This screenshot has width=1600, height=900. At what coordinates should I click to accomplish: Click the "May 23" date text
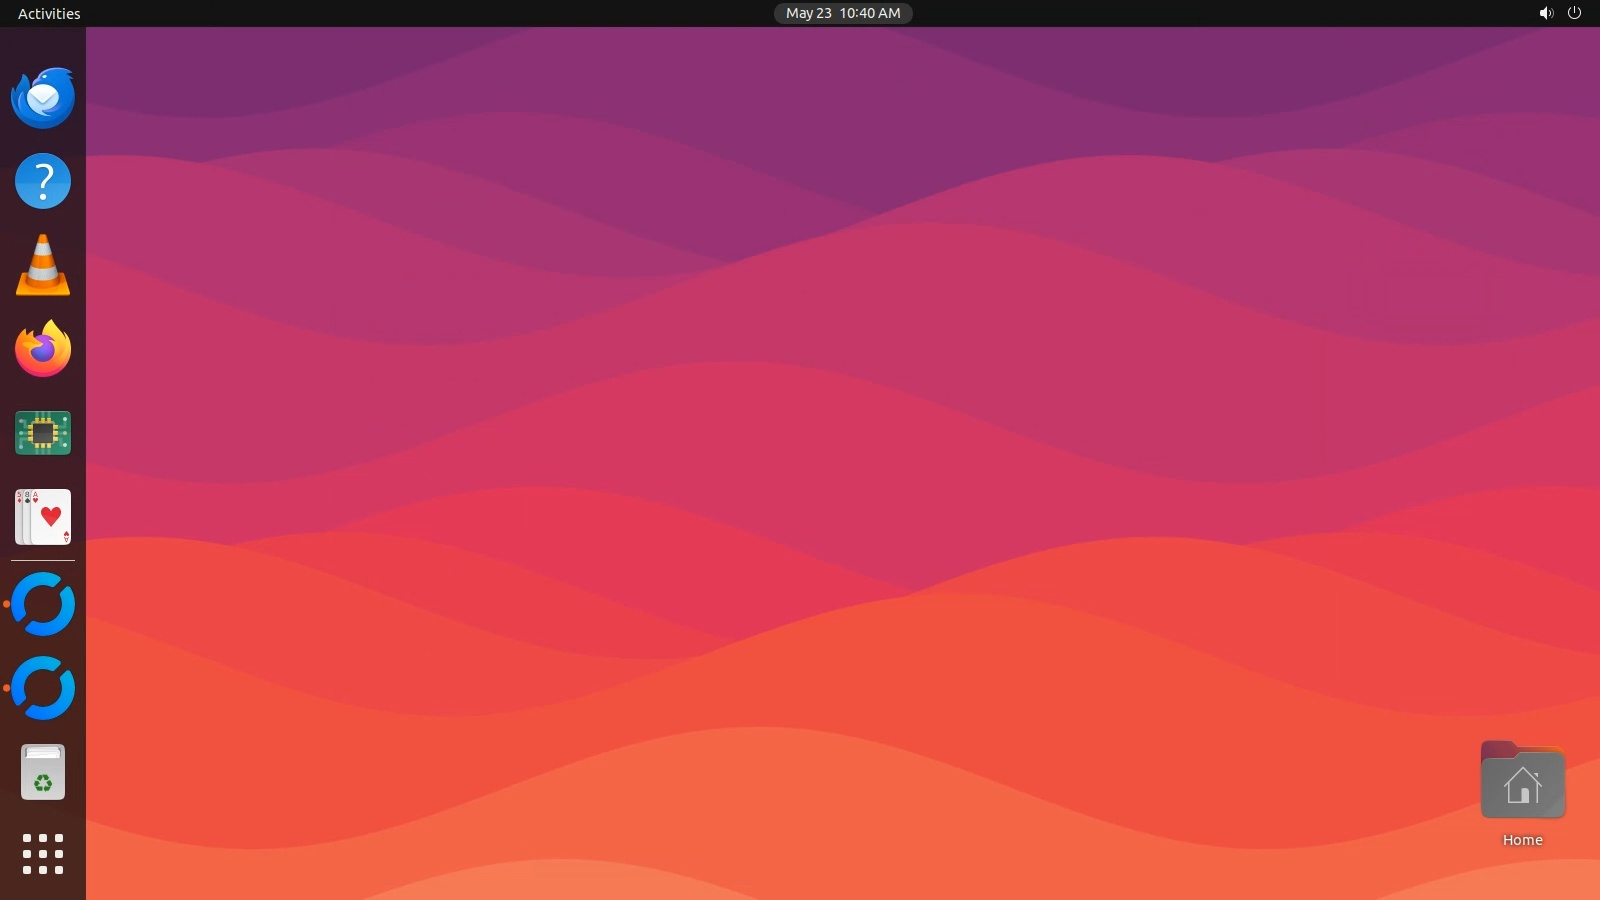click(x=808, y=13)
